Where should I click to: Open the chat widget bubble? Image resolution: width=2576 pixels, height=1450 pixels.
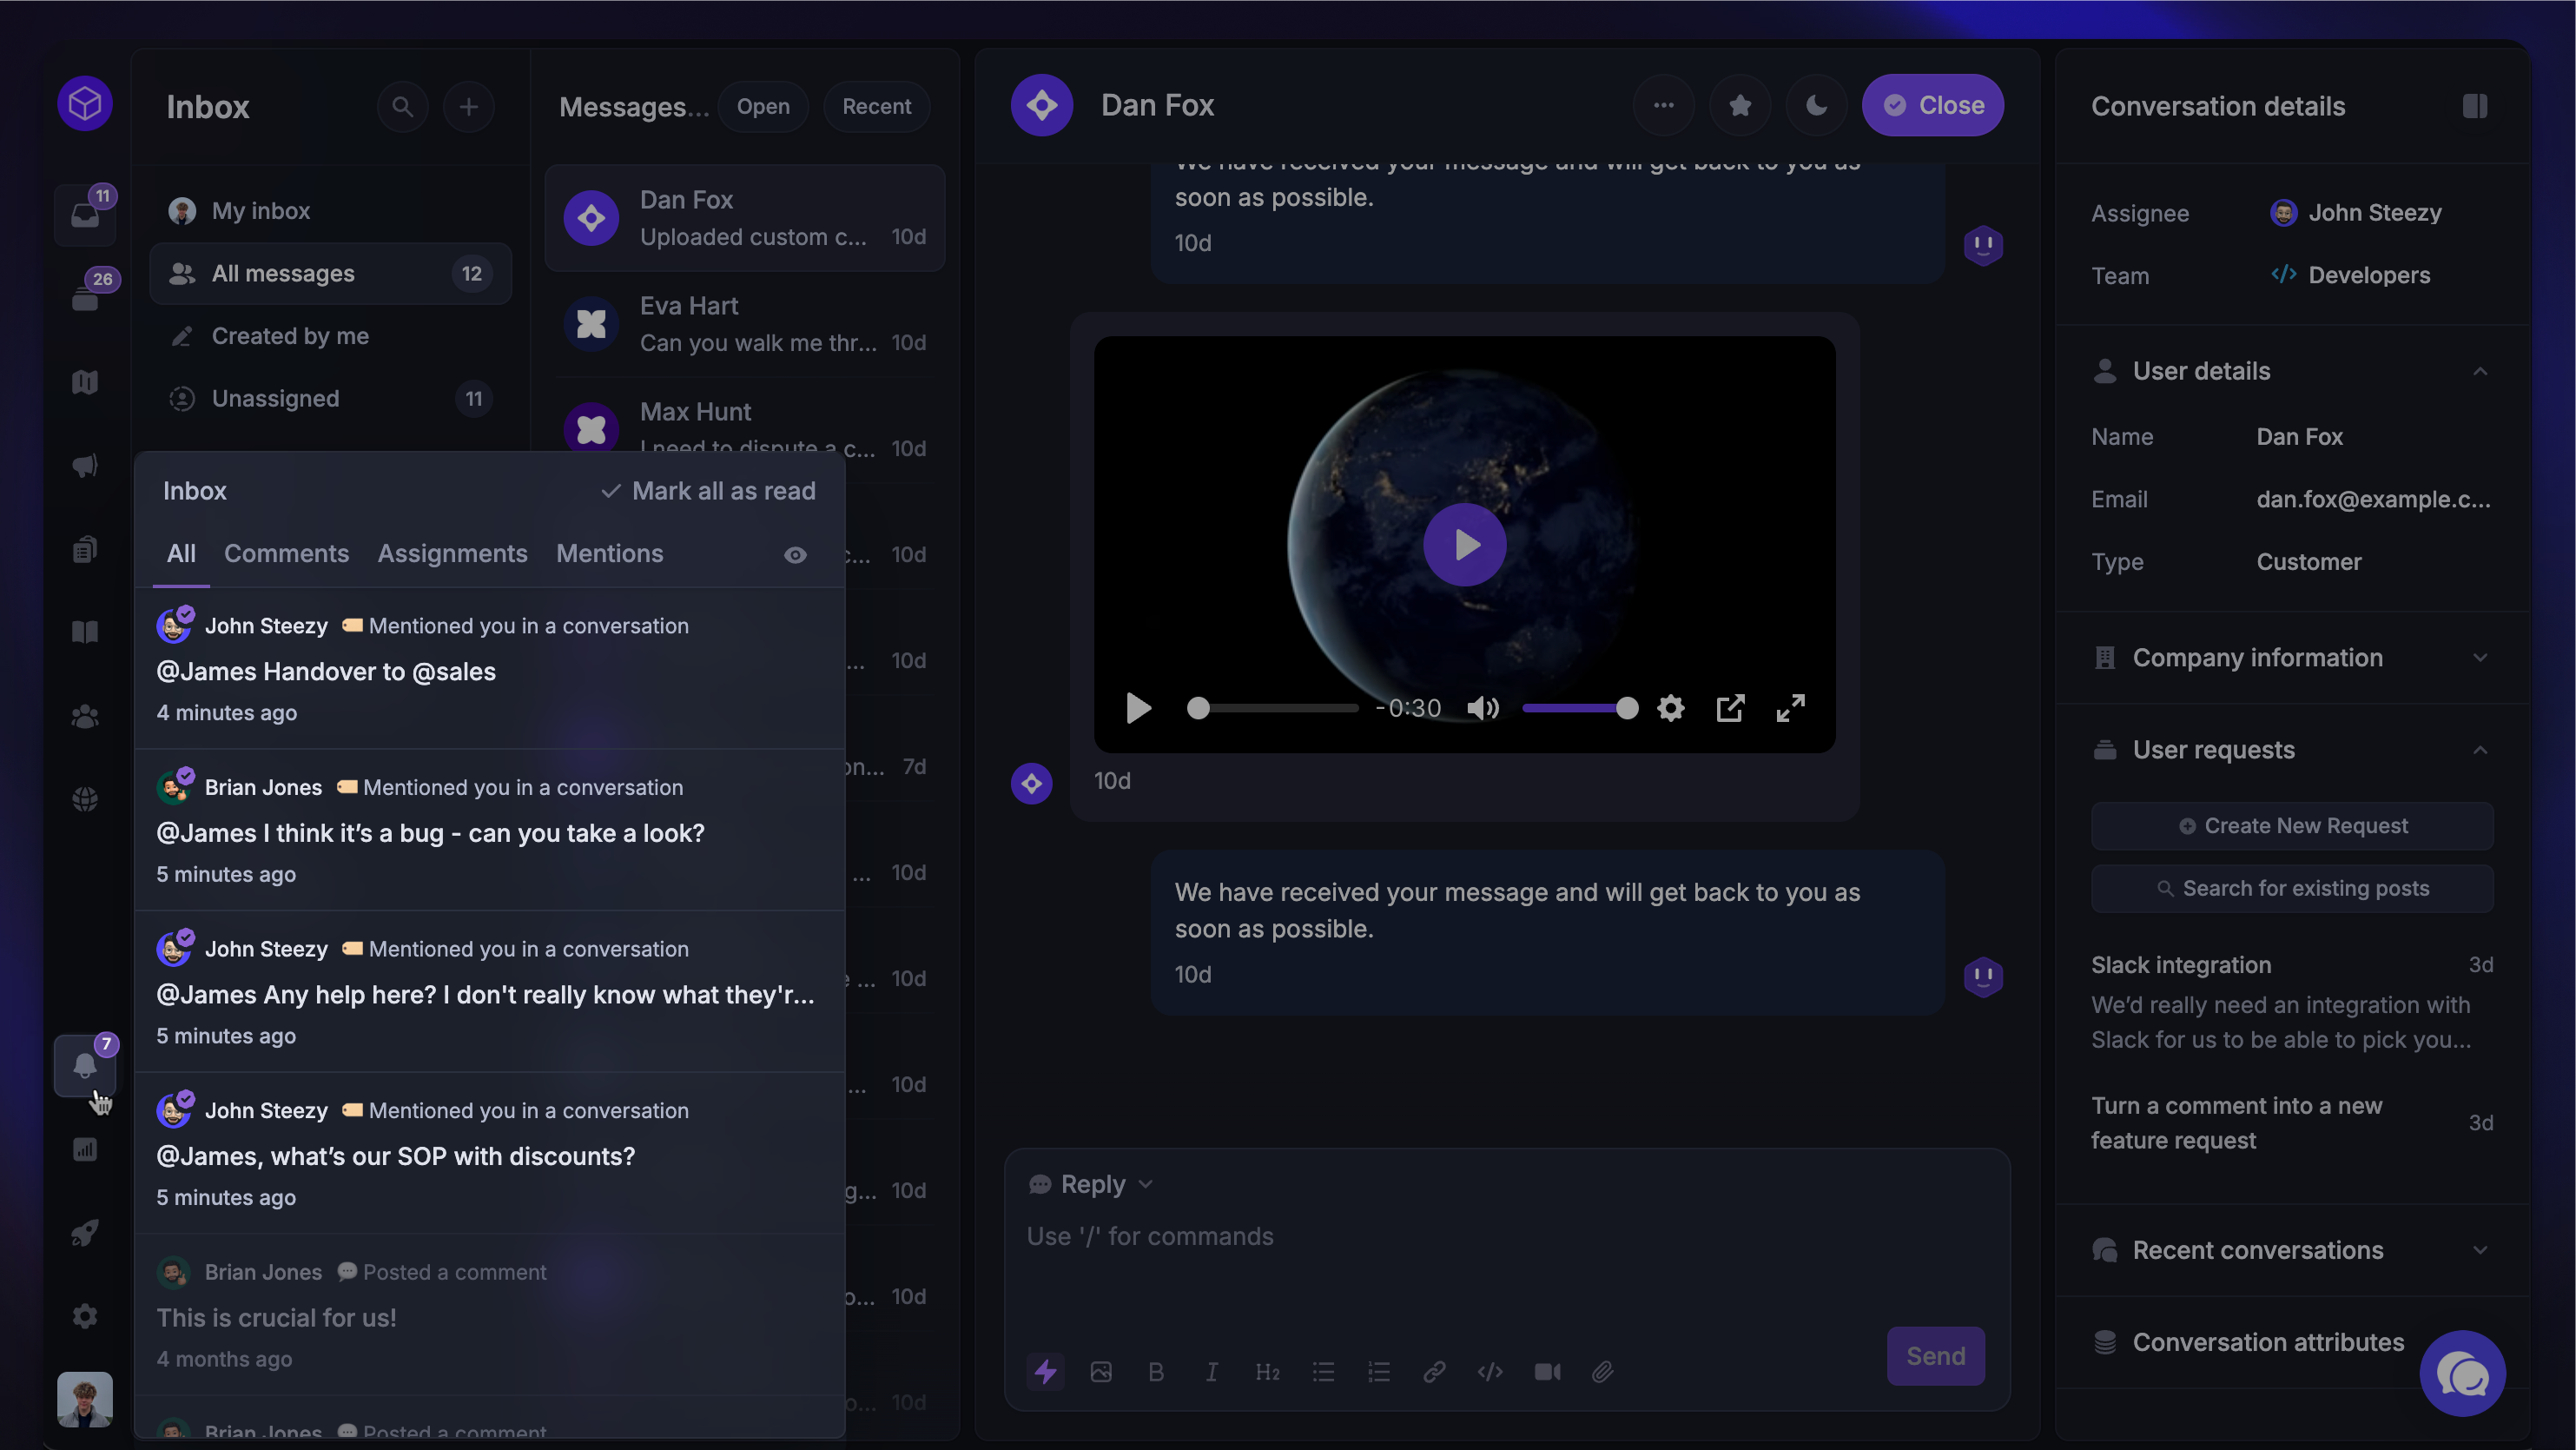[2462, 1373]
